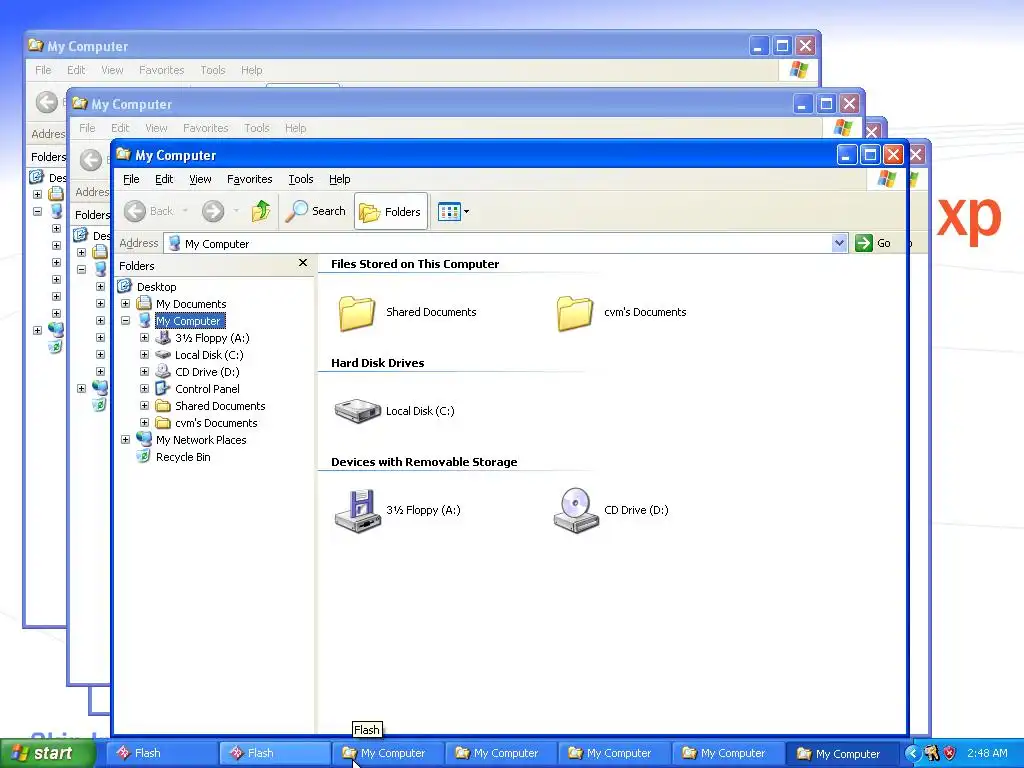Click the 2:48 AM taskbar clock
This screenshot has width=1024, height=768.
(987, 753)
